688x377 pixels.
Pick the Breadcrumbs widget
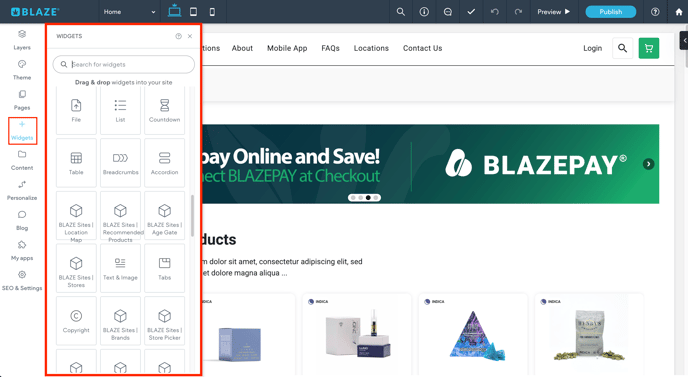[120, 163]
